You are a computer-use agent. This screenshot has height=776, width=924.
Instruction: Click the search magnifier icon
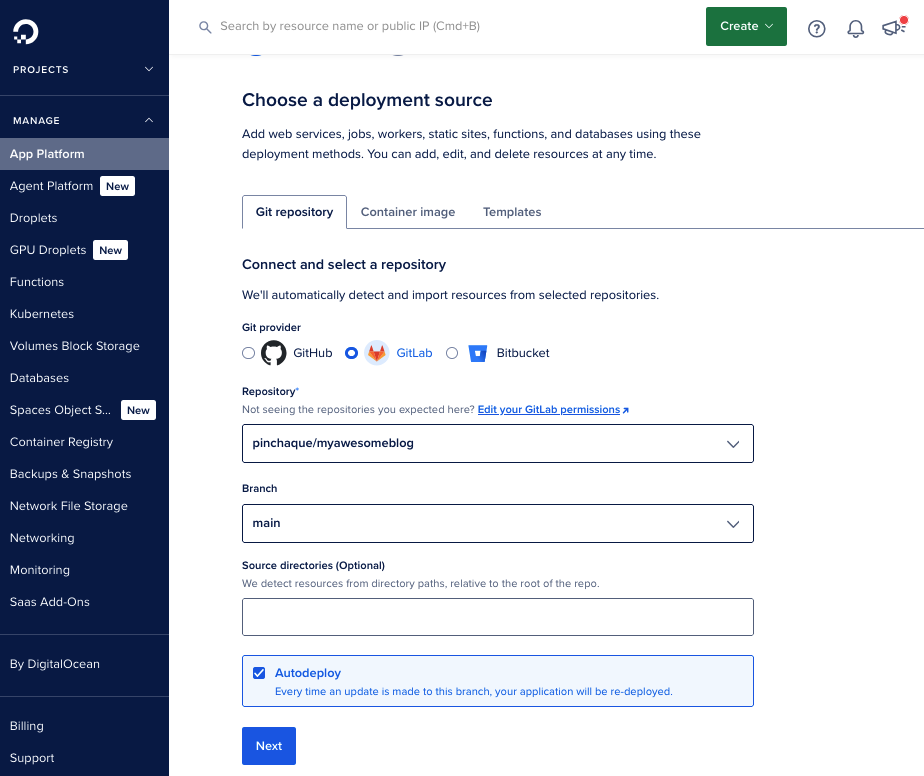coord(206,27)
